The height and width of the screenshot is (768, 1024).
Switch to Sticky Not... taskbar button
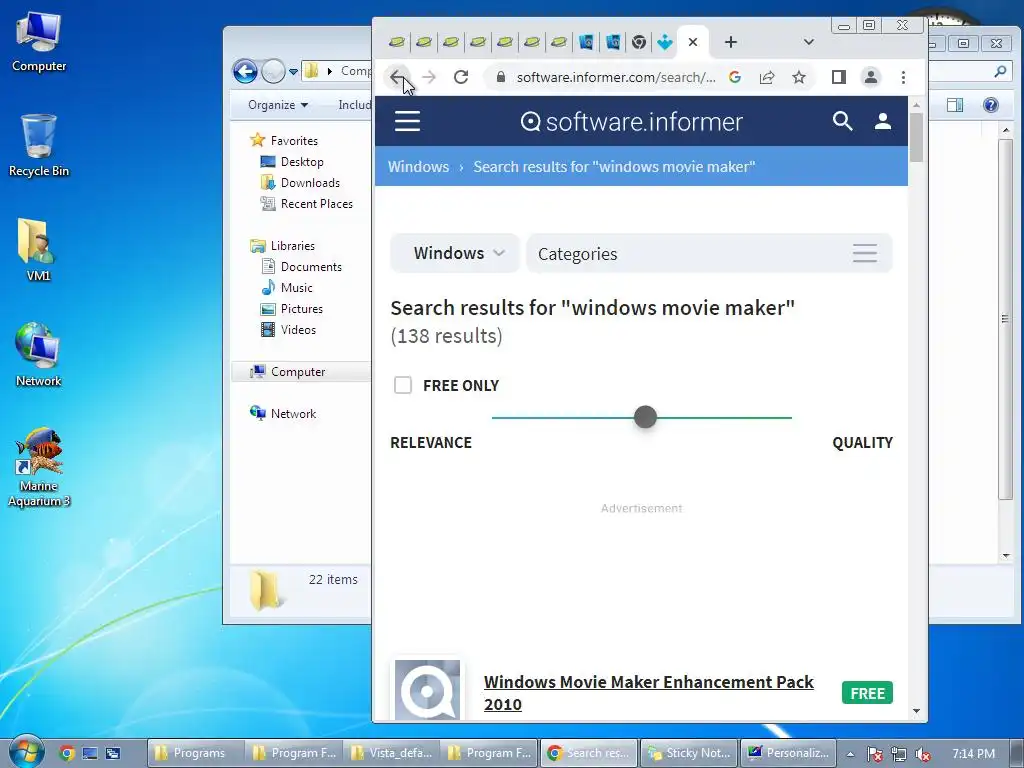click(690, 753)
